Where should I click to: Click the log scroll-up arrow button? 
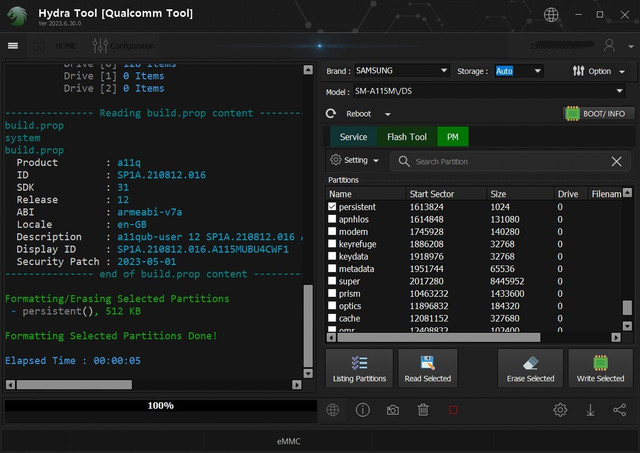(x=308, y=70)
